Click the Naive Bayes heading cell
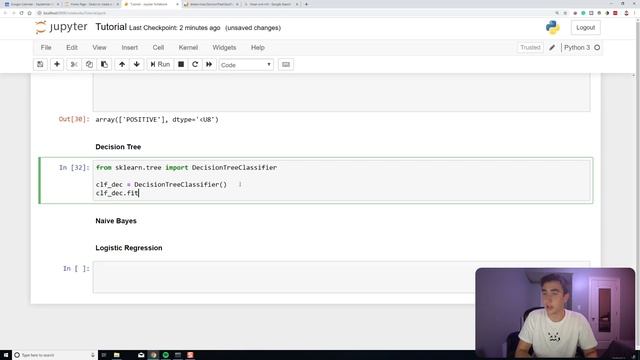Image resolution: width=640 pixels, height=360 pixels. [116, 221]
